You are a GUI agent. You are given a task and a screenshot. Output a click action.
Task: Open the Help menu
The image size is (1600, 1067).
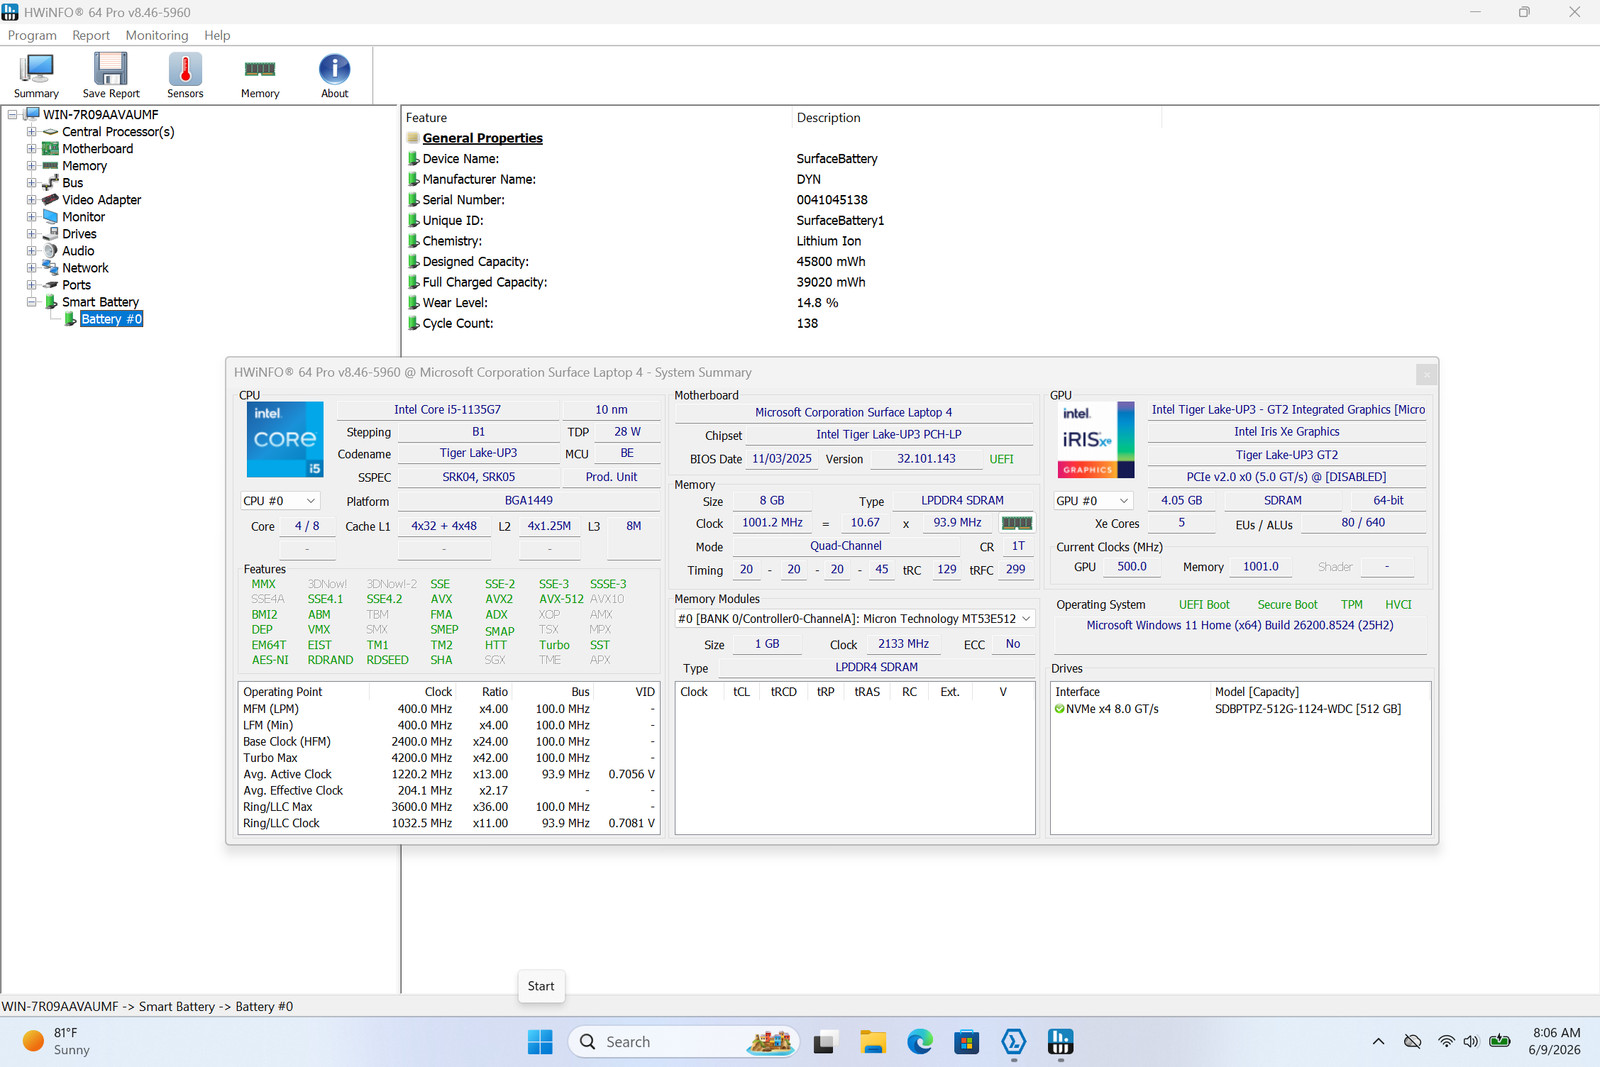click(x=217, y=35)
